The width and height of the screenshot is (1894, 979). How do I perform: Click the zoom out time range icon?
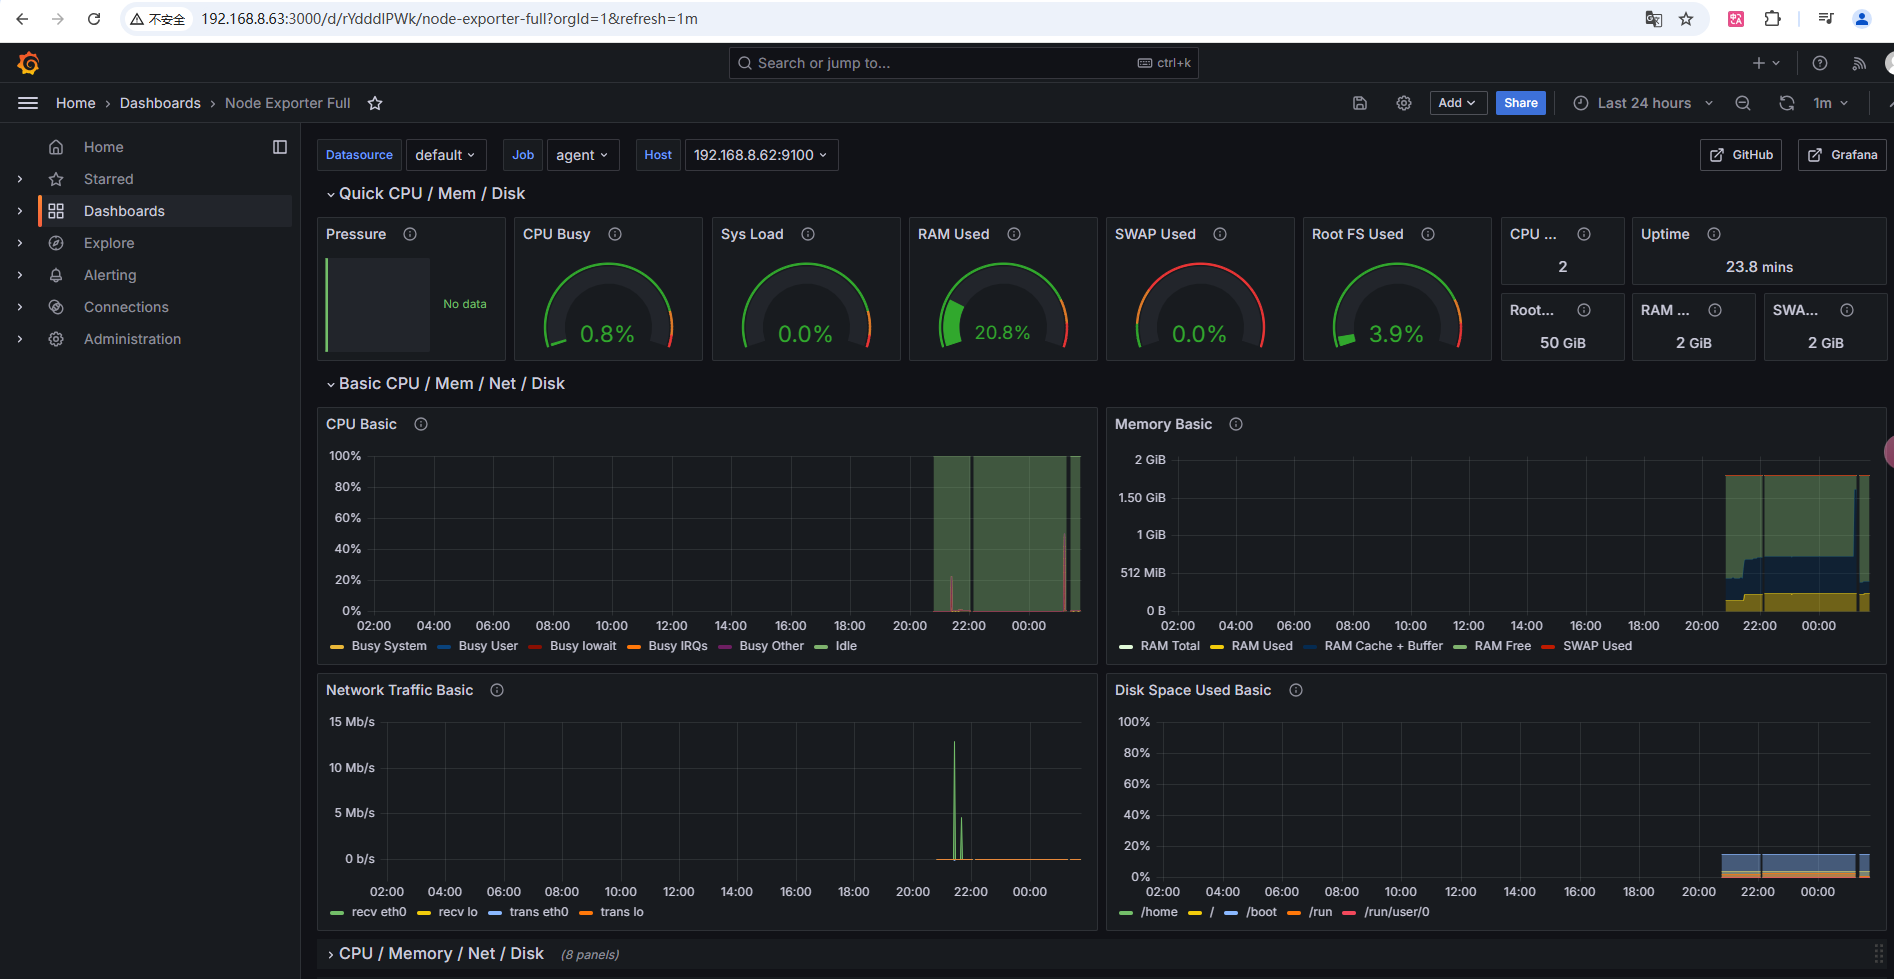pyautogui.click(x=1743, y=103)
